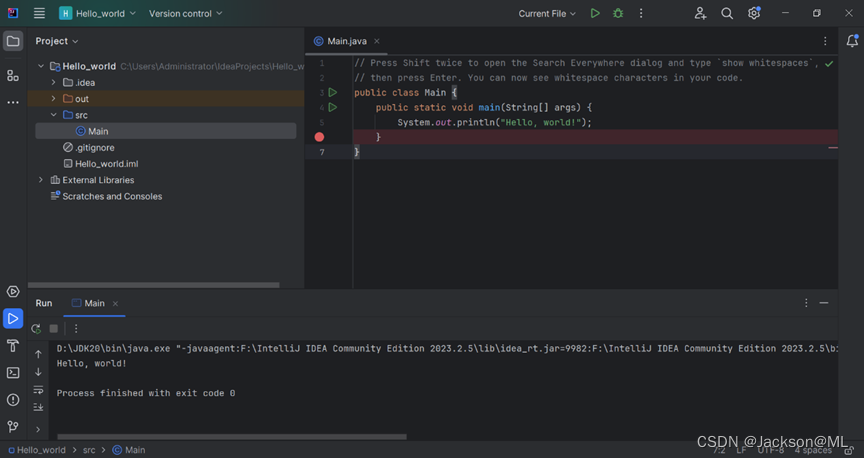
Task: Toggle the Project tool window folder icon
Action: pyautogui.click(x=13, y=41)
